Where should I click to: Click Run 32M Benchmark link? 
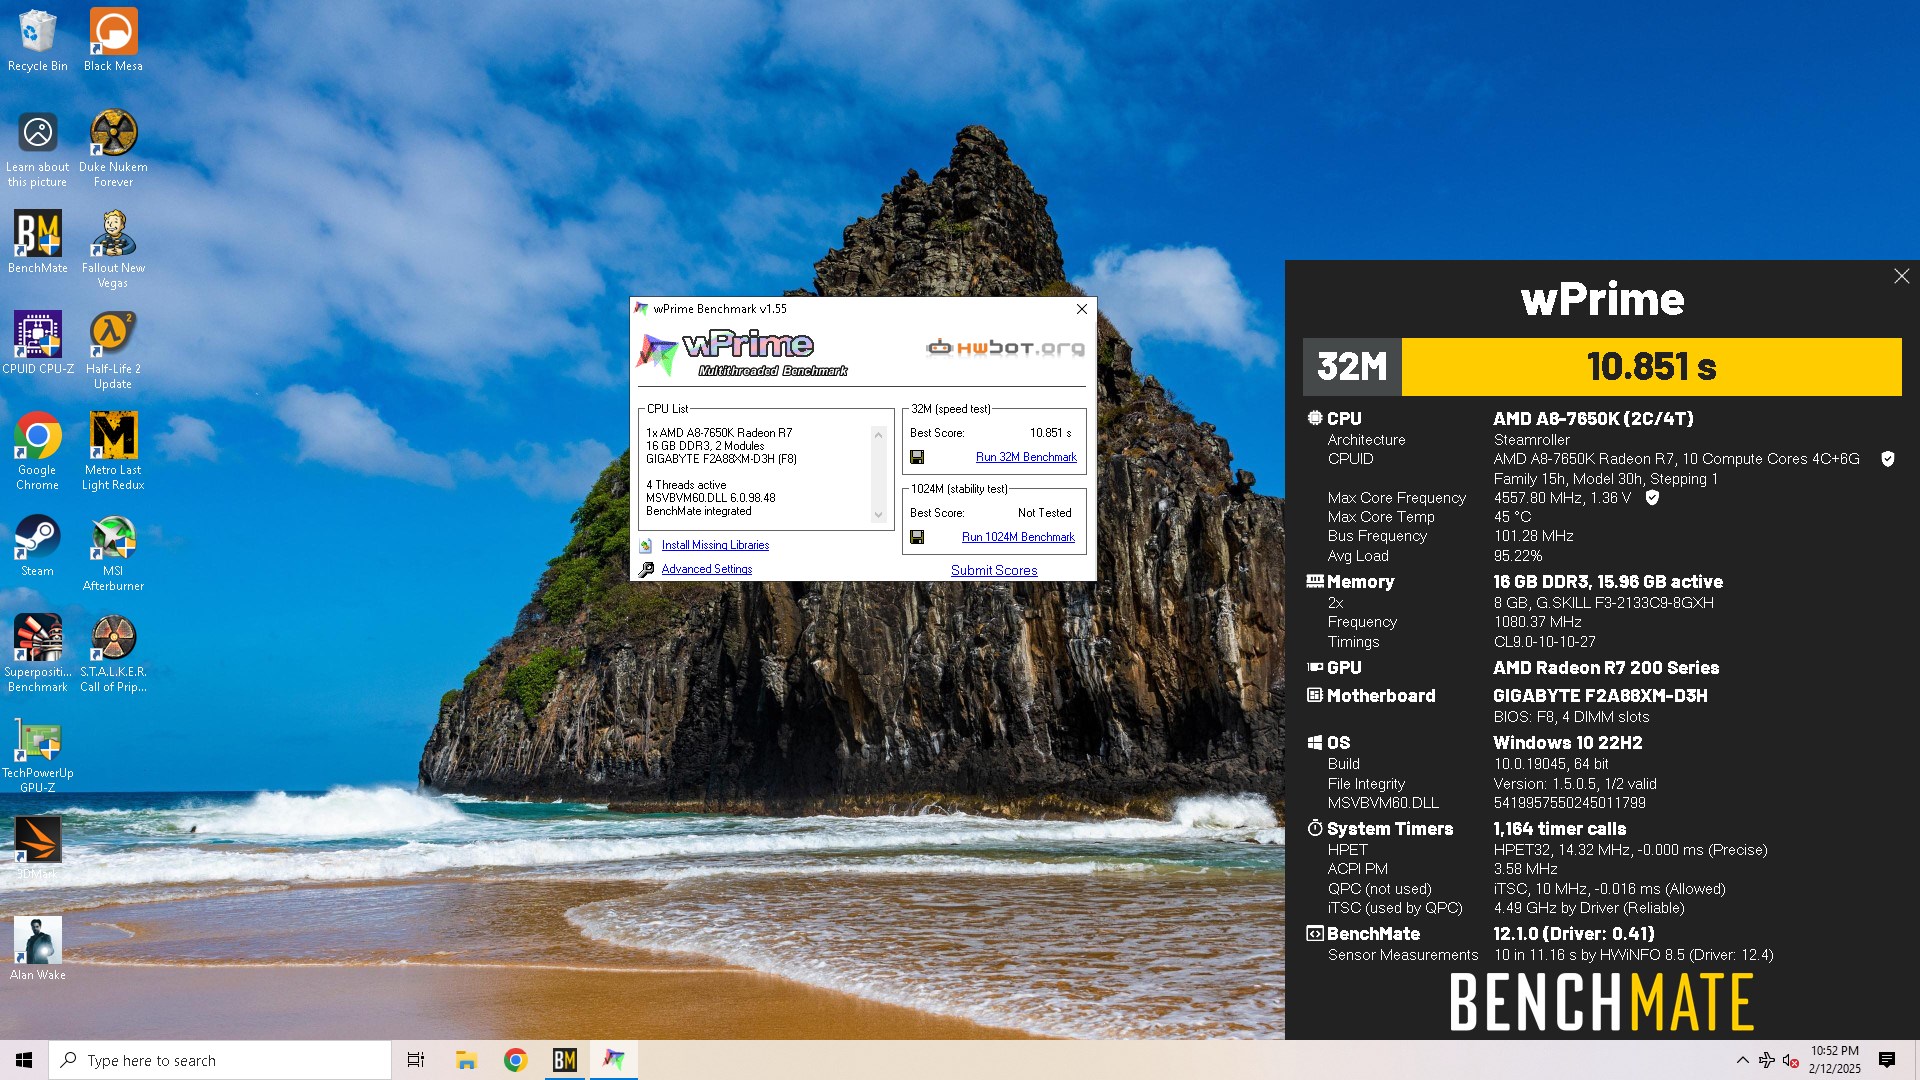tap(1026, 457)
